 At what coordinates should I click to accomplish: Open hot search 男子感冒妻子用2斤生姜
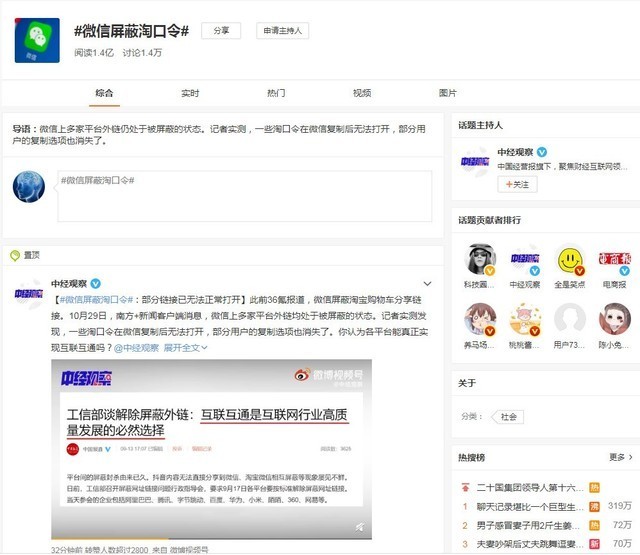(528, 525)
